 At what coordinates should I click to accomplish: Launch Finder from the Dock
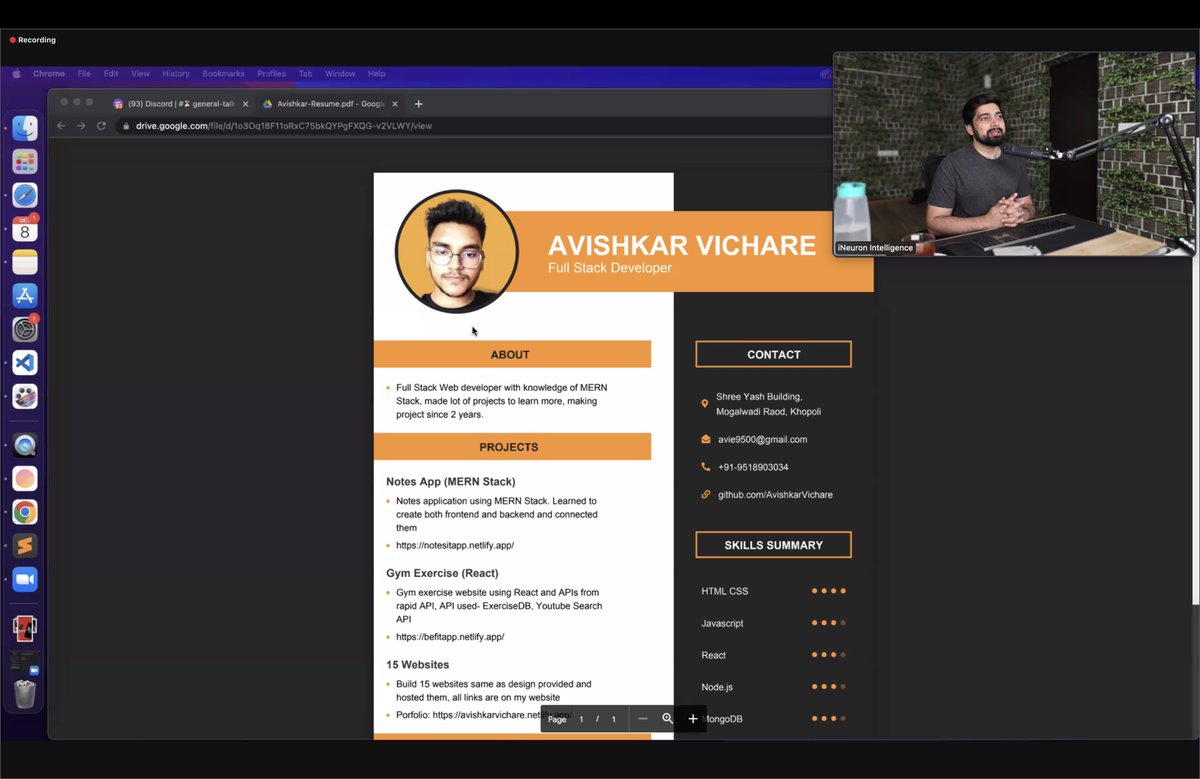tap(24, 127)
